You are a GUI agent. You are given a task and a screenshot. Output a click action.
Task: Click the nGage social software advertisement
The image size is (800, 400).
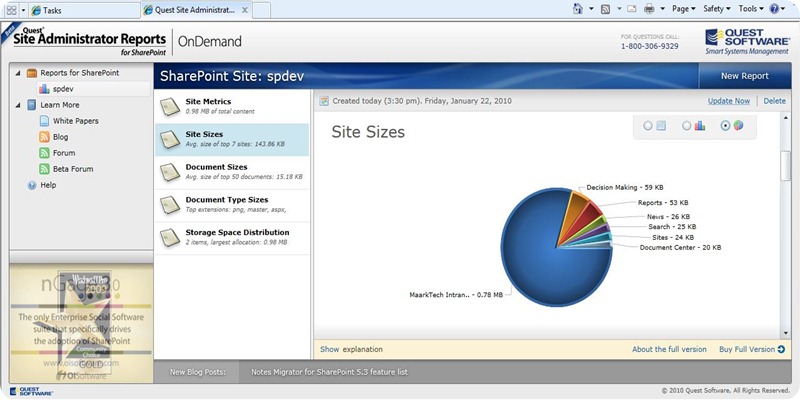coord(82,324)
